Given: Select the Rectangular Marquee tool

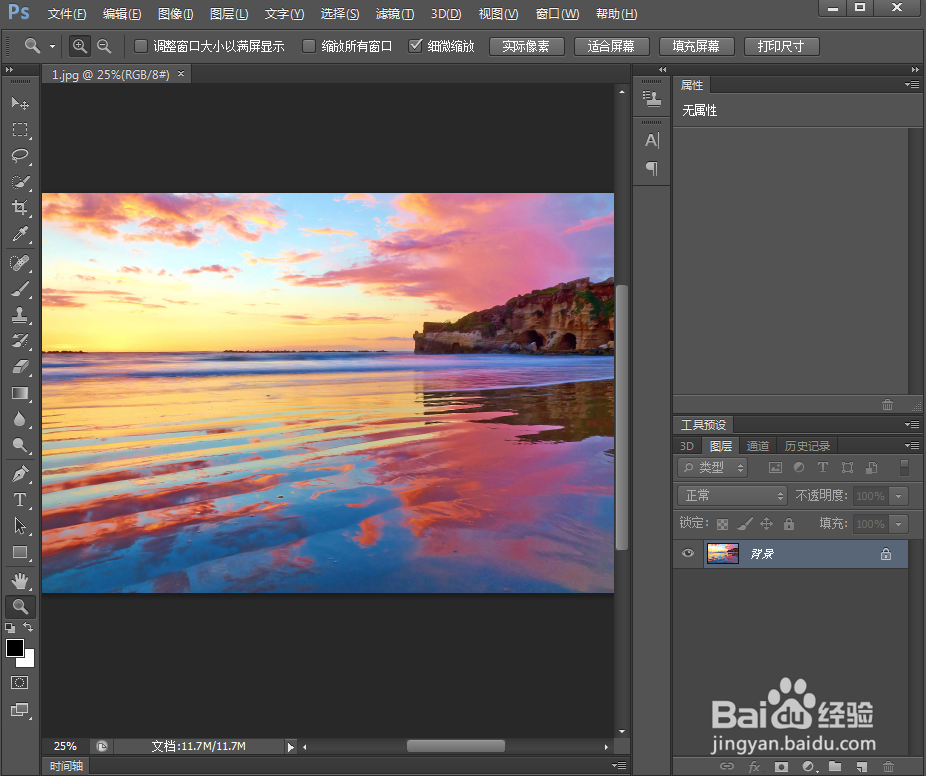Looking at the screenshot, I should point(20,129).
